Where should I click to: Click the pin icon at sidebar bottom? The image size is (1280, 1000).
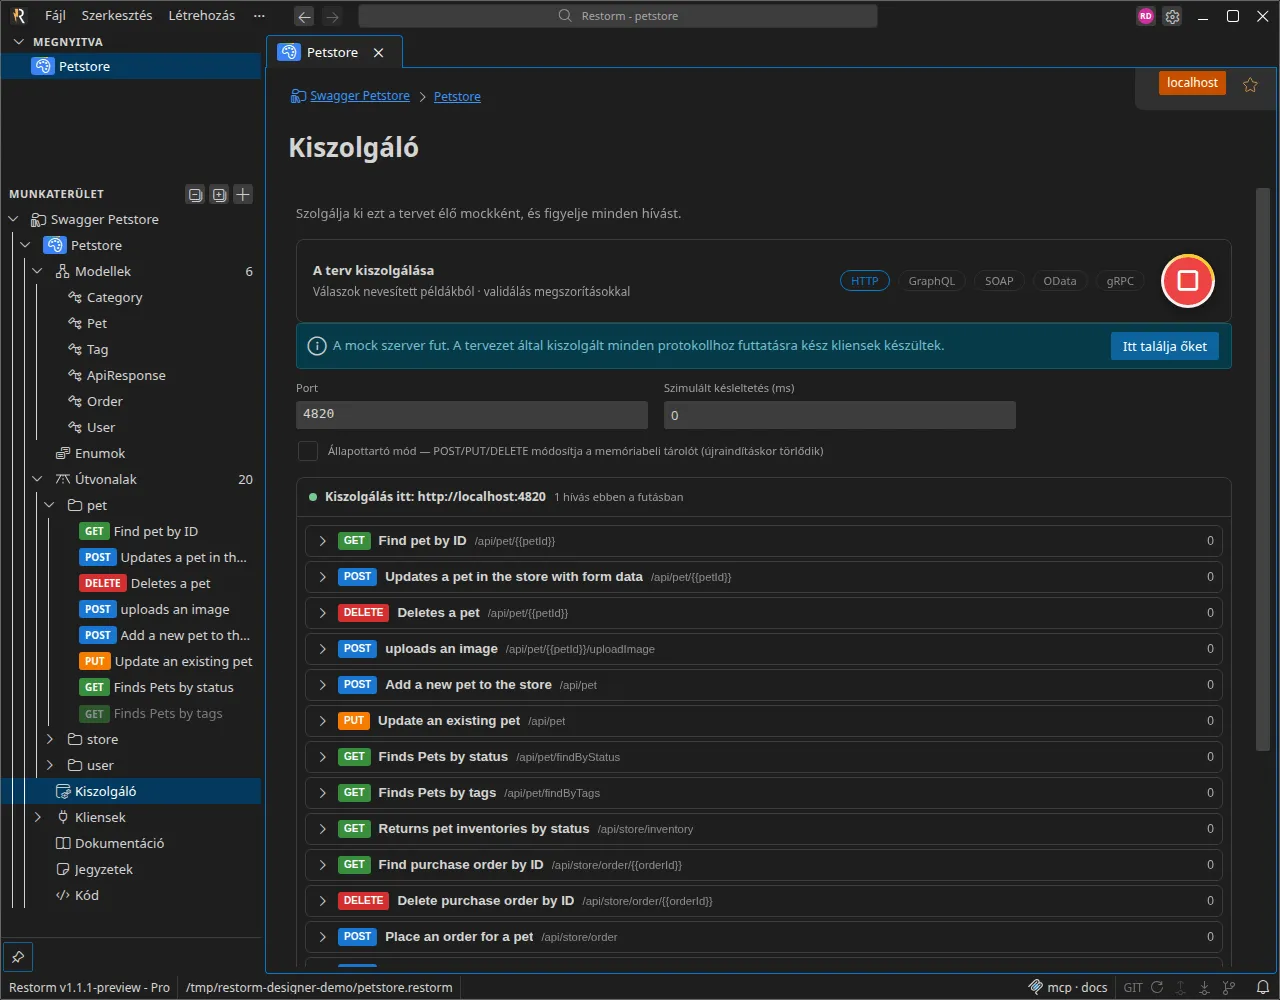(18, 957)
